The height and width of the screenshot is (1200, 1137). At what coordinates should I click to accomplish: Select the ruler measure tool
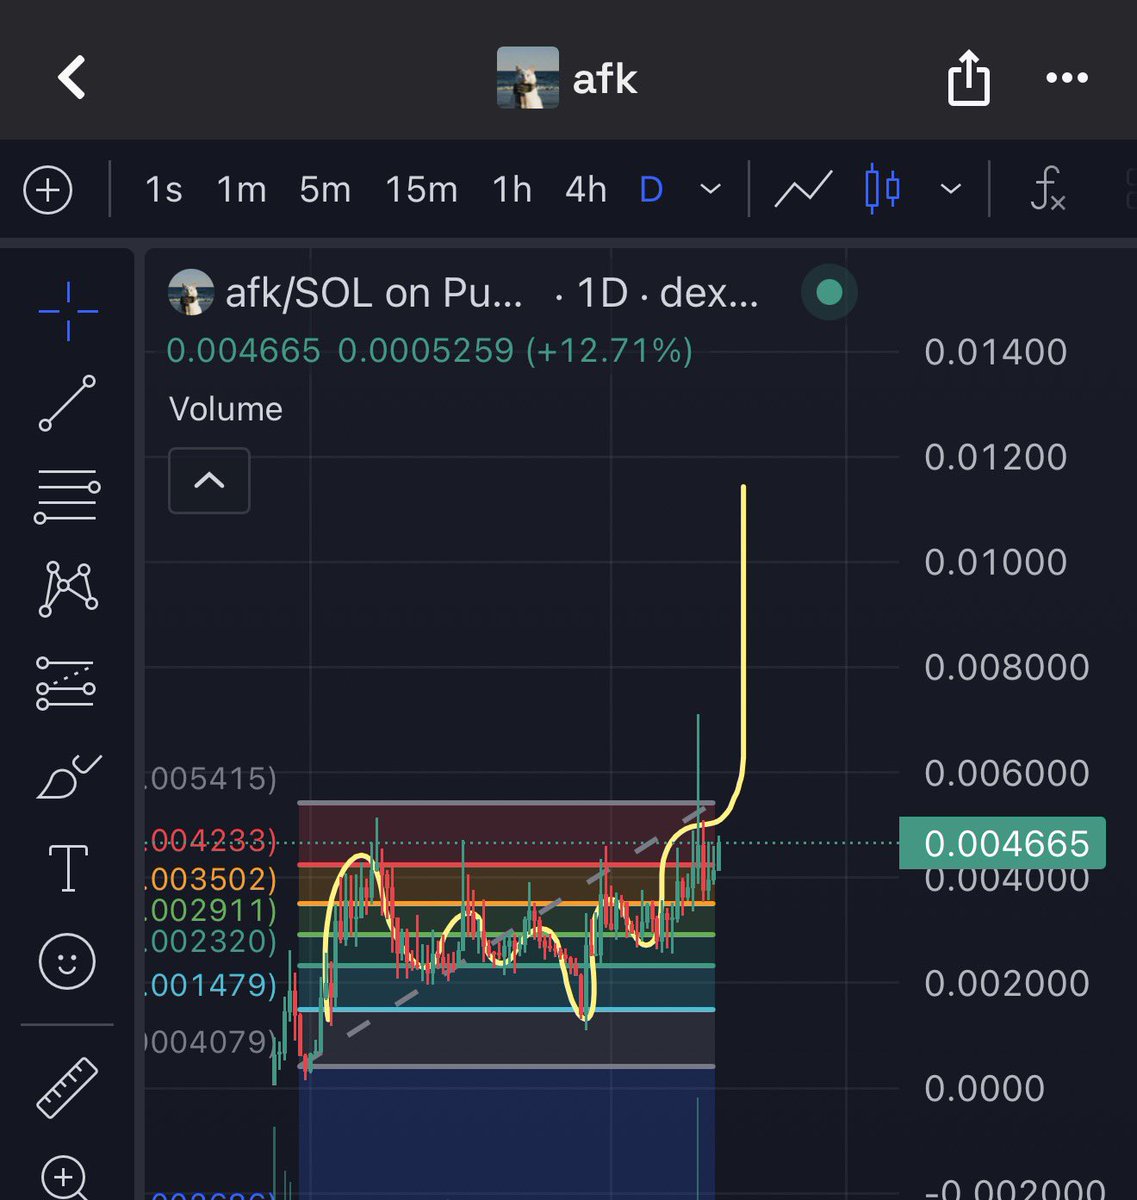67,1087
